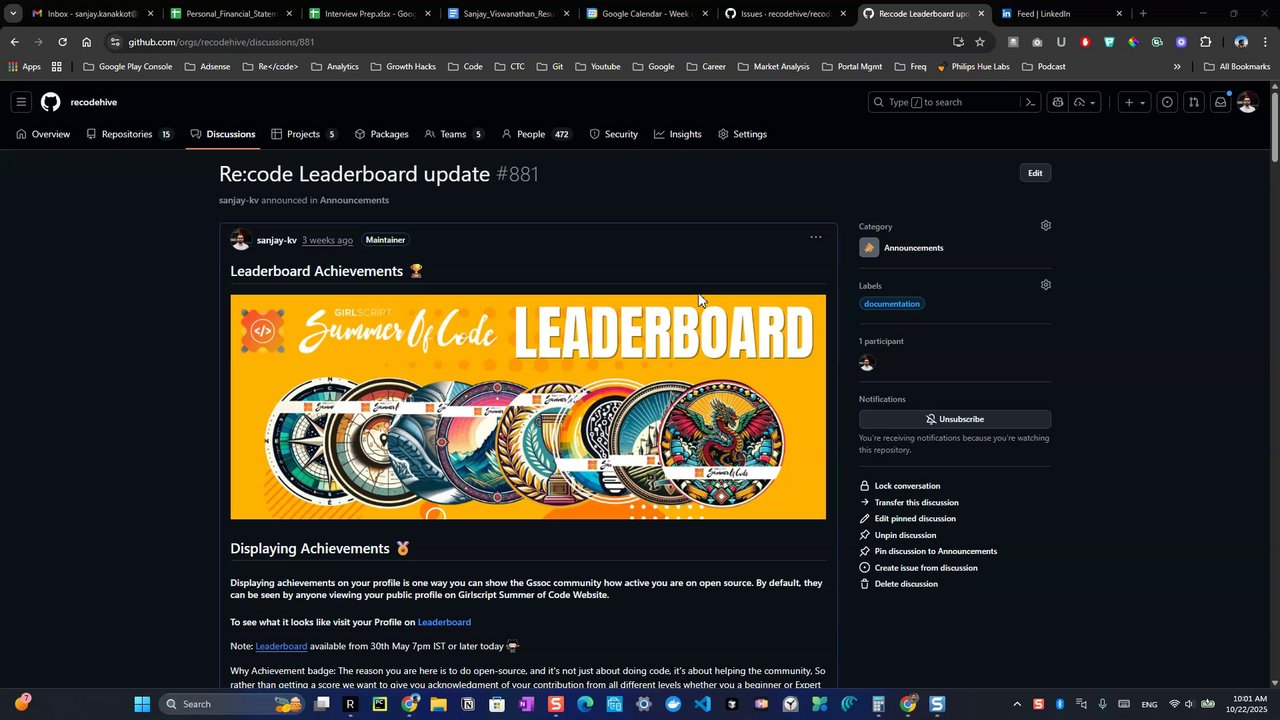Open GitHub global navigation hamburger menu
Image resolution: width=1280 pixels, height=720 pixels.
point(21,102)
